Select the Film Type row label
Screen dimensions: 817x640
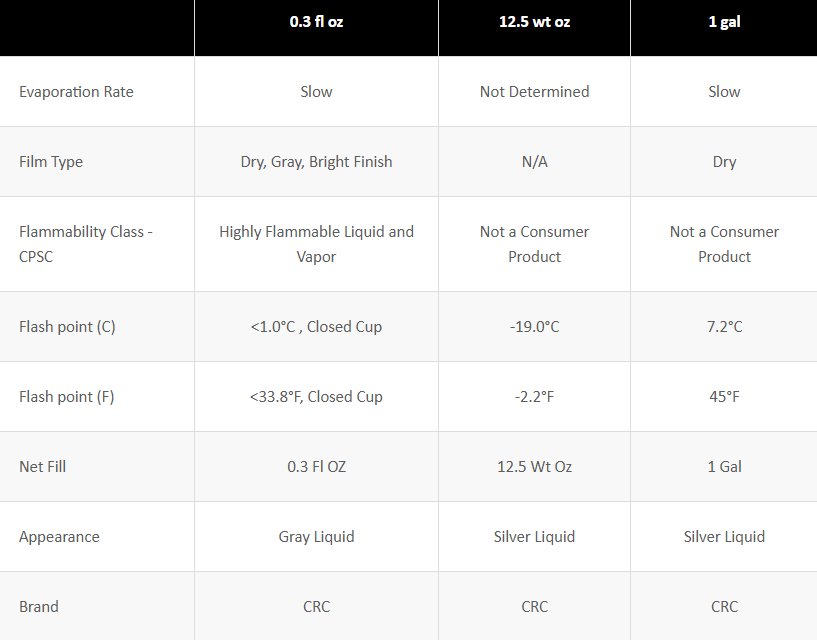click(51, 162)
